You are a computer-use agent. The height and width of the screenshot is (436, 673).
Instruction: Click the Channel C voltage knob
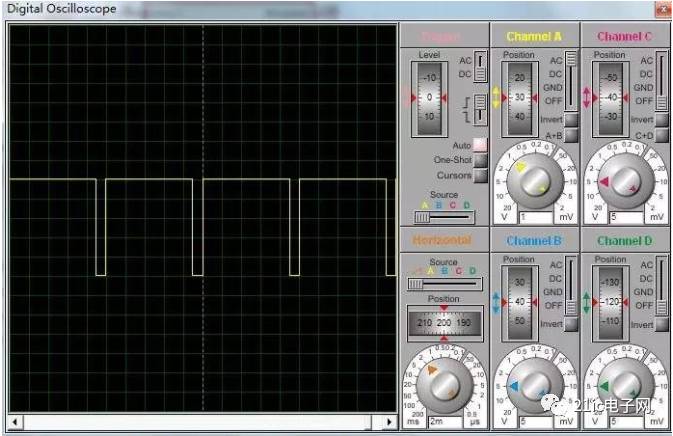point(625,181)
